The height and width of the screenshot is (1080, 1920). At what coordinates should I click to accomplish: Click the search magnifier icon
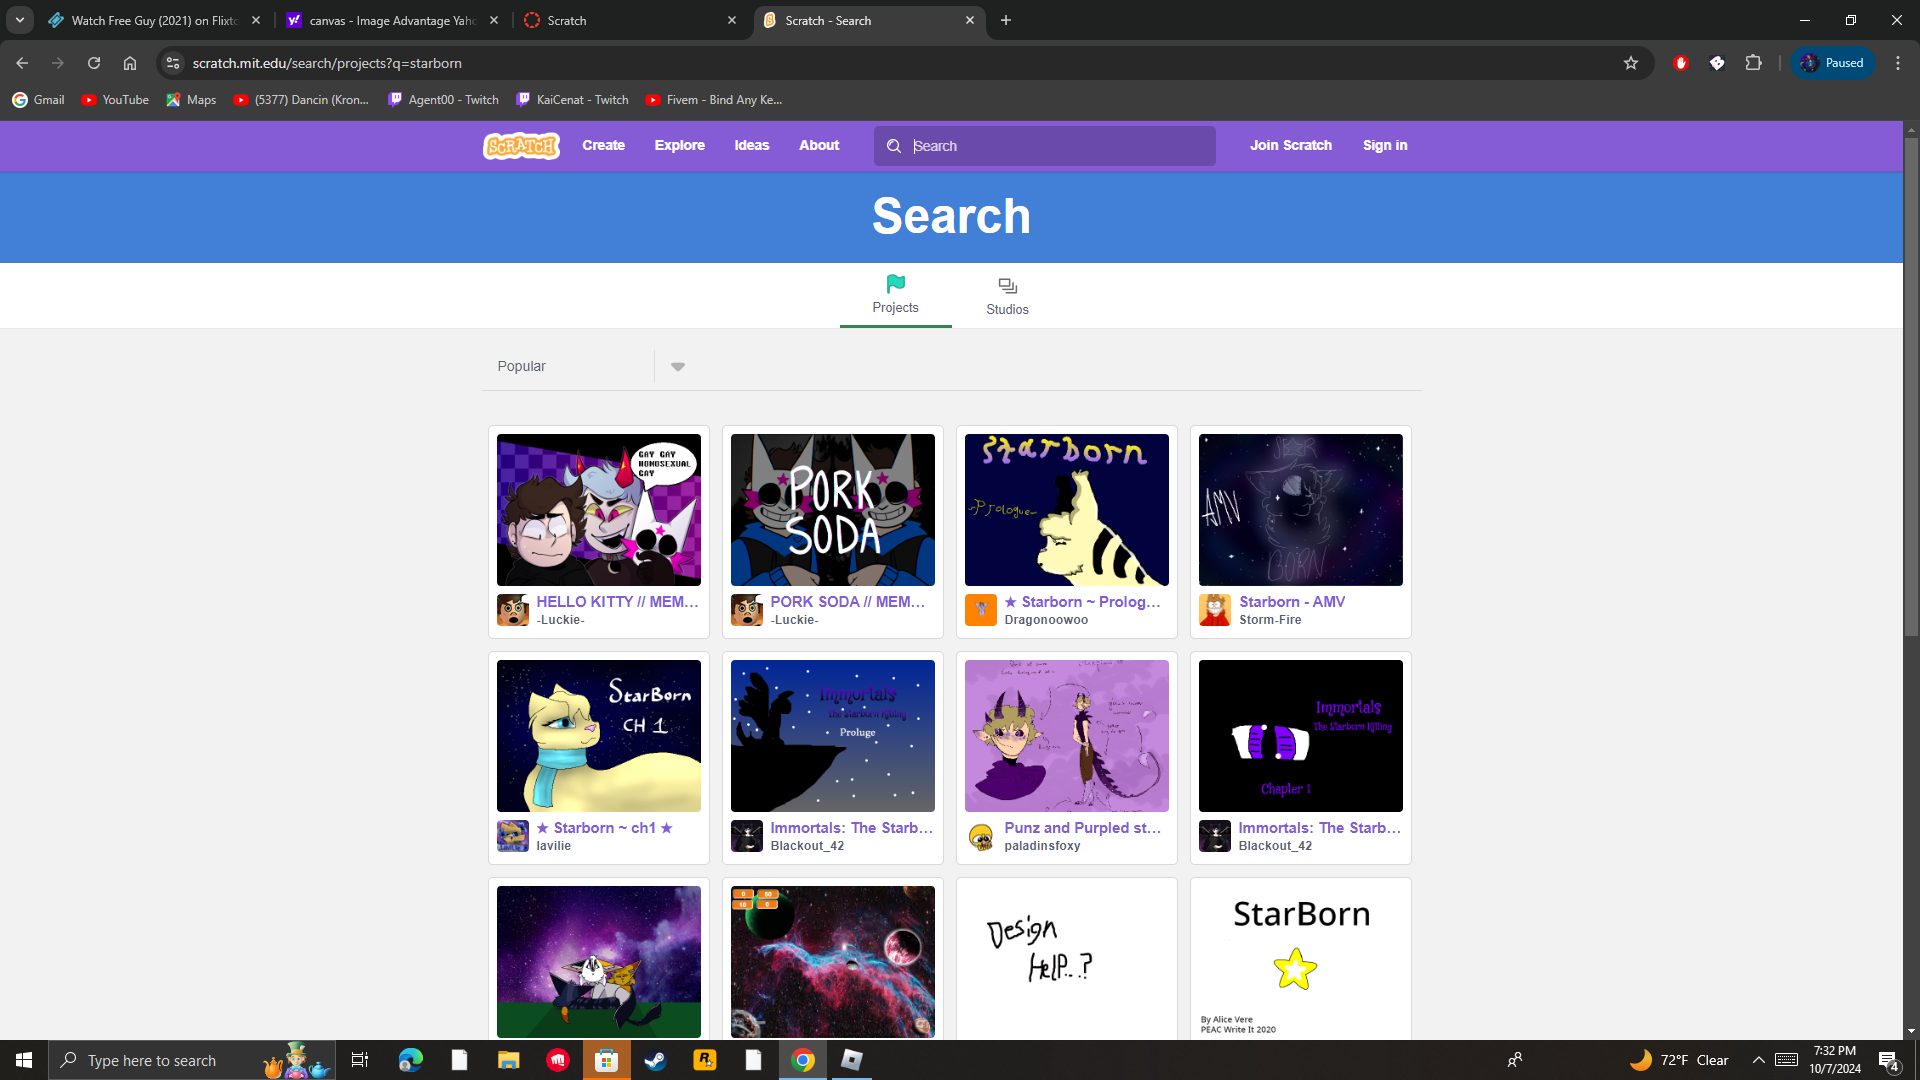coord(894,146)
